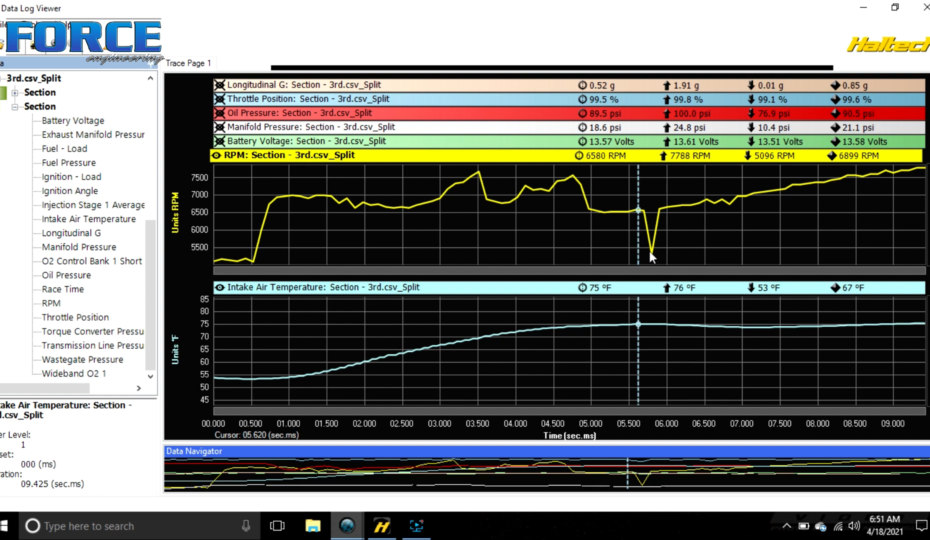Select Ignition - Load channel
Screen dimensions: 930x540
72,177
